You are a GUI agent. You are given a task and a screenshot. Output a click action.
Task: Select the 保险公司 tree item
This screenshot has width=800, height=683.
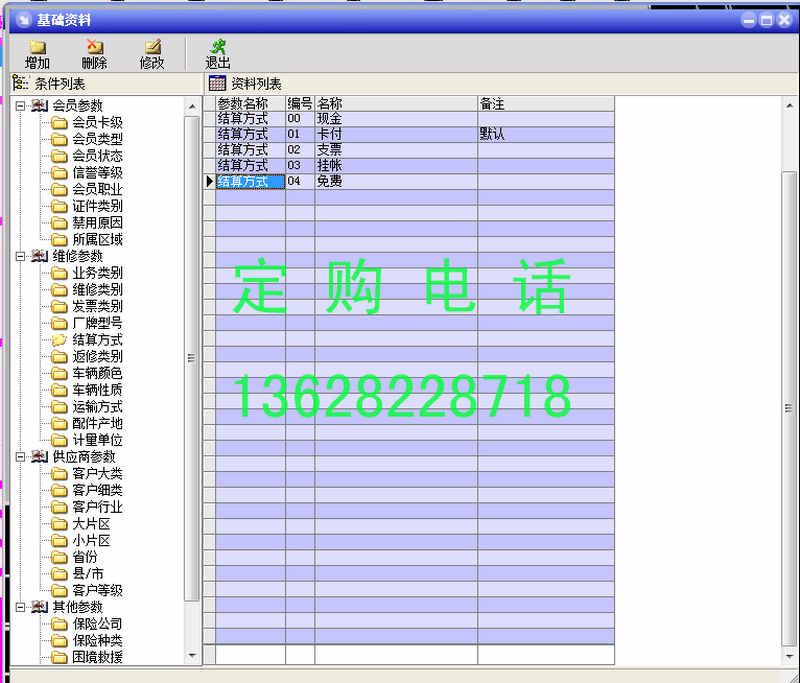coord(97,624)
